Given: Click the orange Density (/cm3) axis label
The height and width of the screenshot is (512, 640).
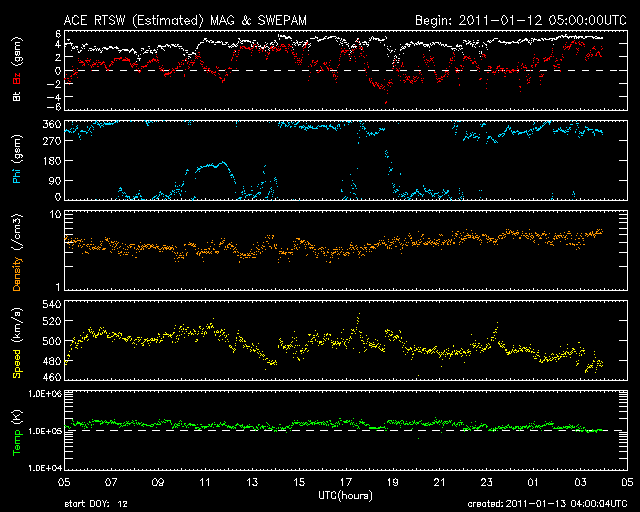Looking at the screenshot, I should [x=17, y=252].
